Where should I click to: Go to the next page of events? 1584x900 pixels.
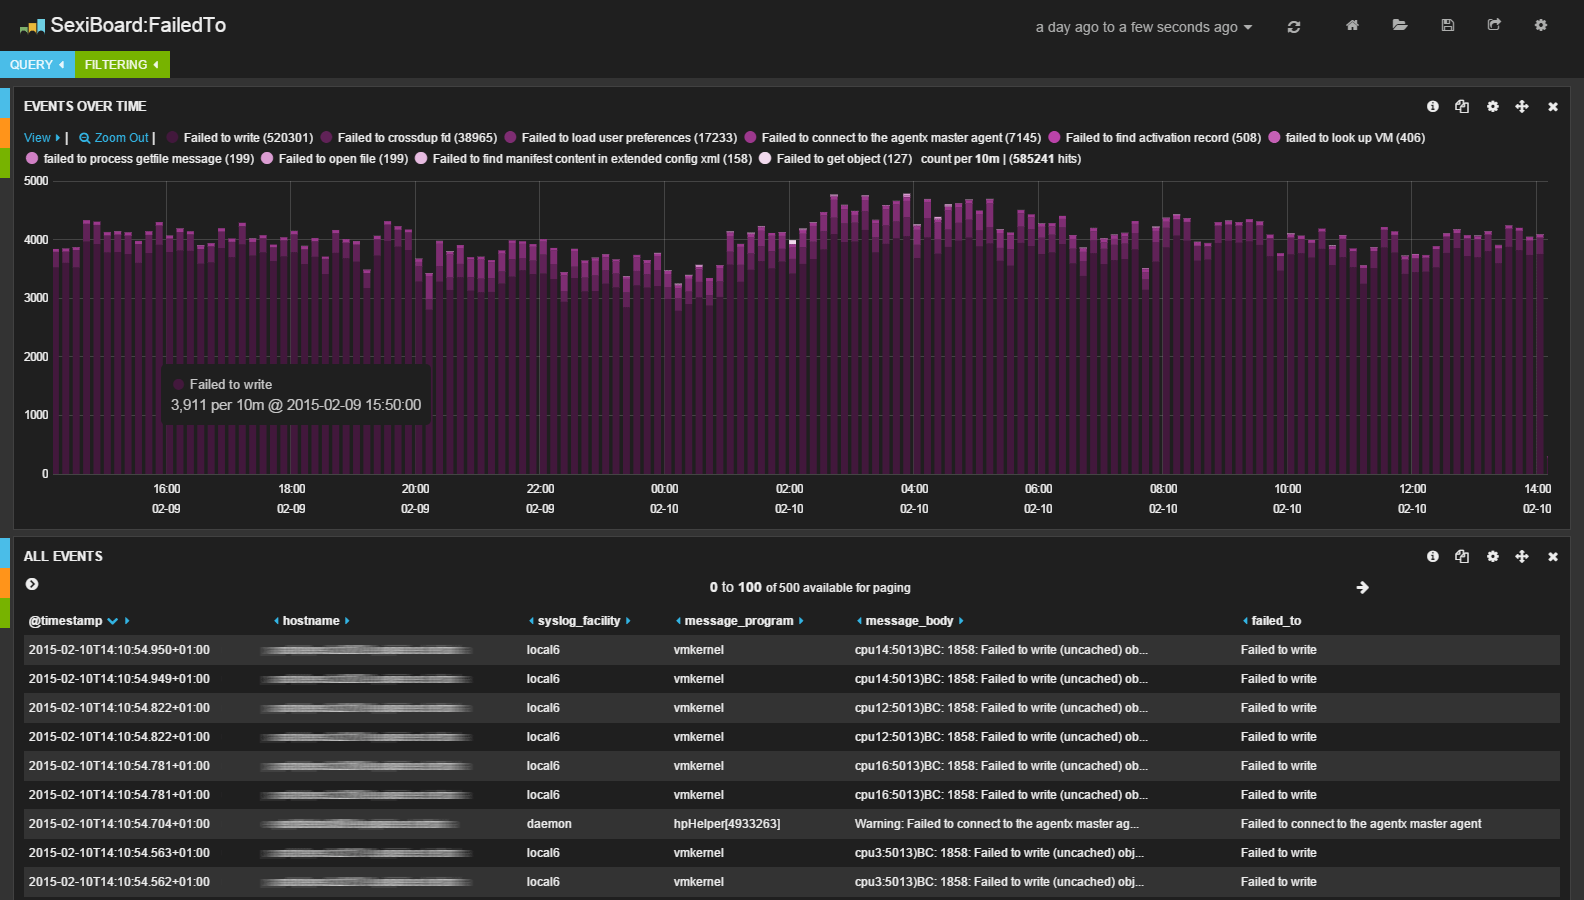1362,588
